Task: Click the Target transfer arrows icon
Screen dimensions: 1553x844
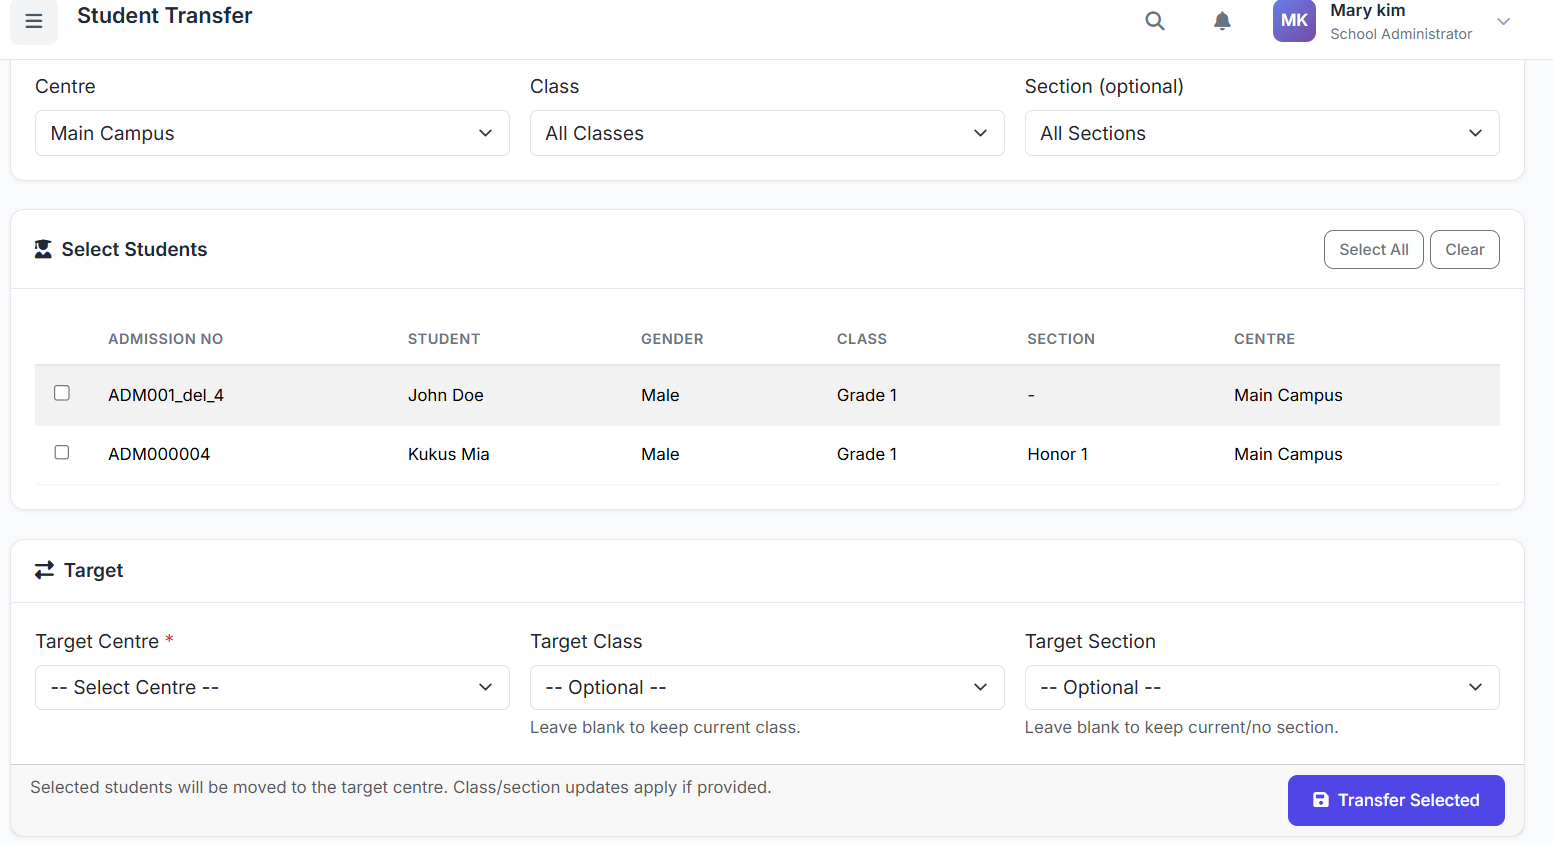Action: (44, 570)
